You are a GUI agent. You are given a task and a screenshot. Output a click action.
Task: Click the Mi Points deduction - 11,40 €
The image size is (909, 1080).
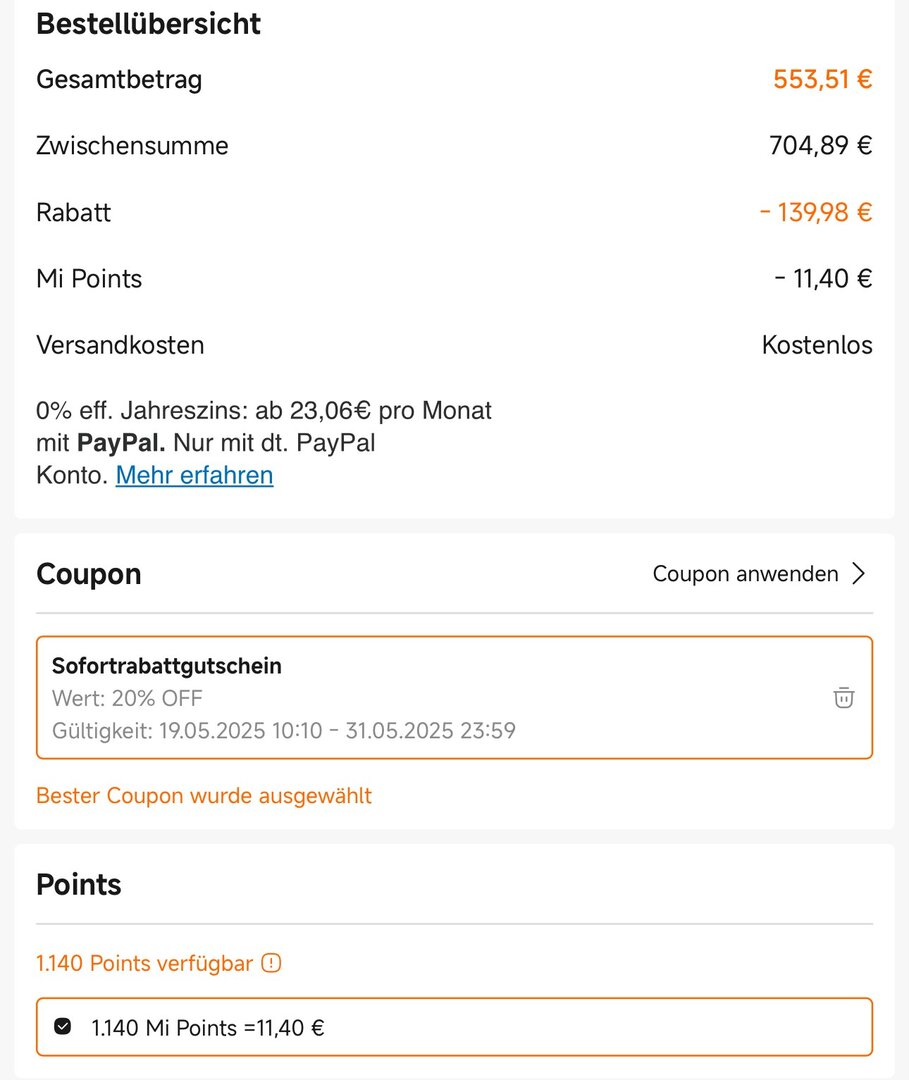pyautogui.click(x=823, y=278)
